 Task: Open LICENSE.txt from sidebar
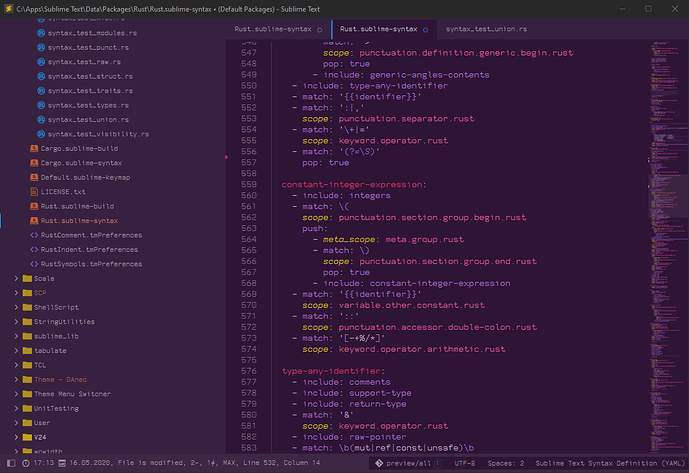(x=63, y=192)
